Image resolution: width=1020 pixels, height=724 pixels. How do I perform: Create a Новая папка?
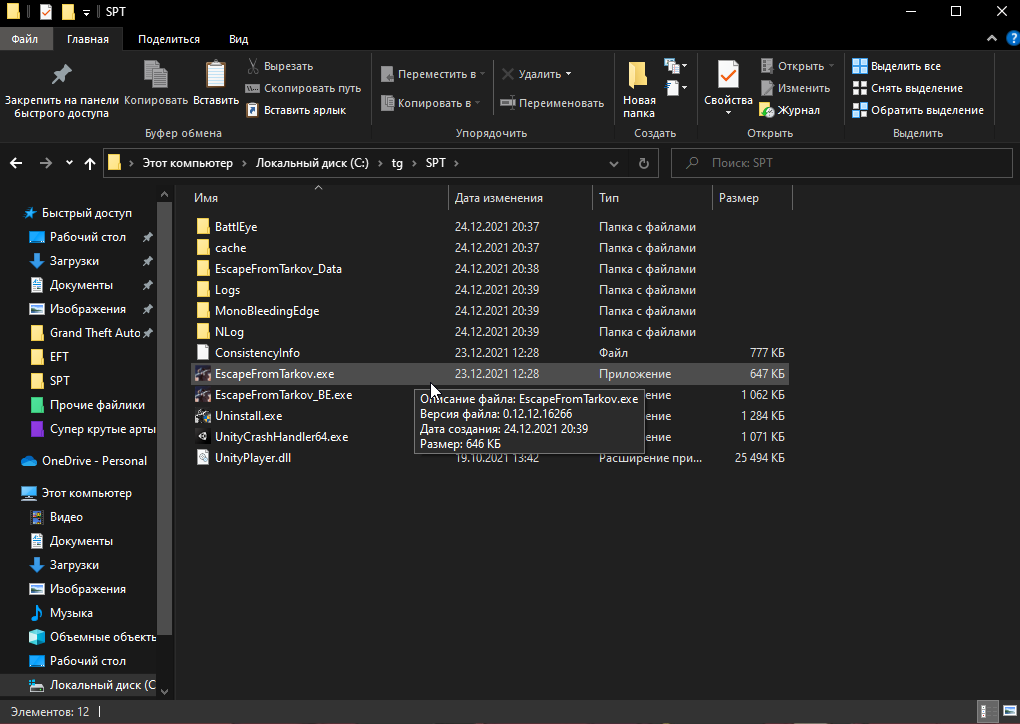[639, 90]
